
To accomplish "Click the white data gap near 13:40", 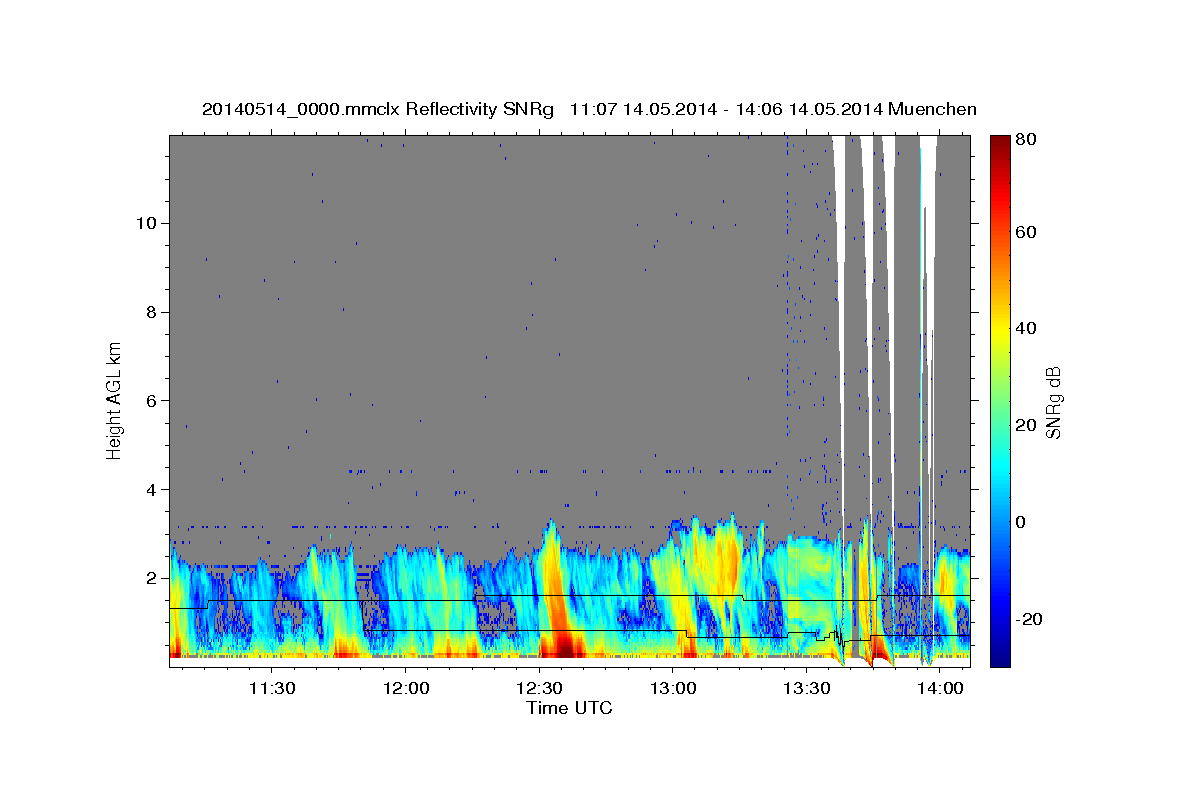I will pyautogui.click(x=838, y=300).
